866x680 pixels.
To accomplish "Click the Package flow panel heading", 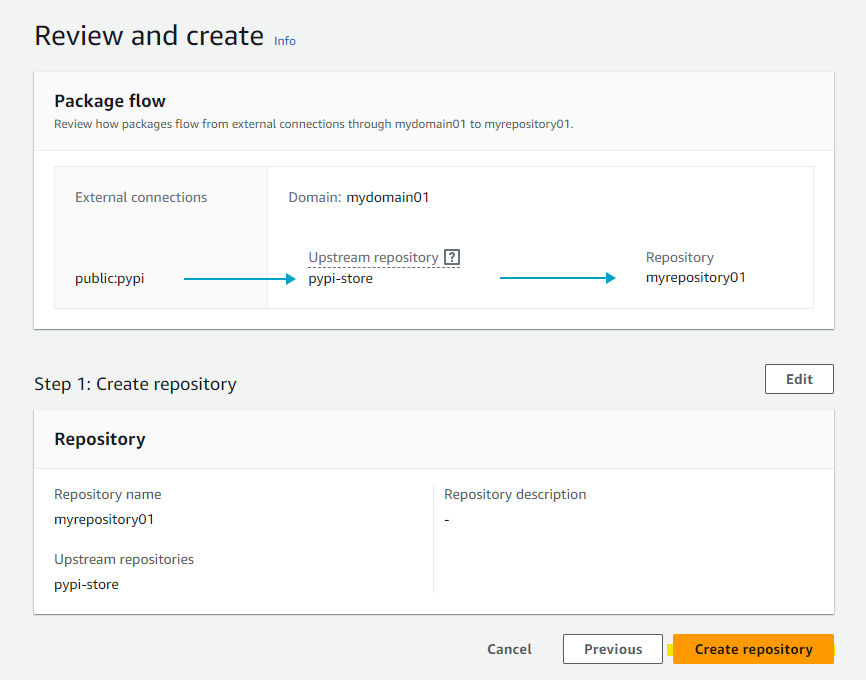I will (x=110, y=101).
